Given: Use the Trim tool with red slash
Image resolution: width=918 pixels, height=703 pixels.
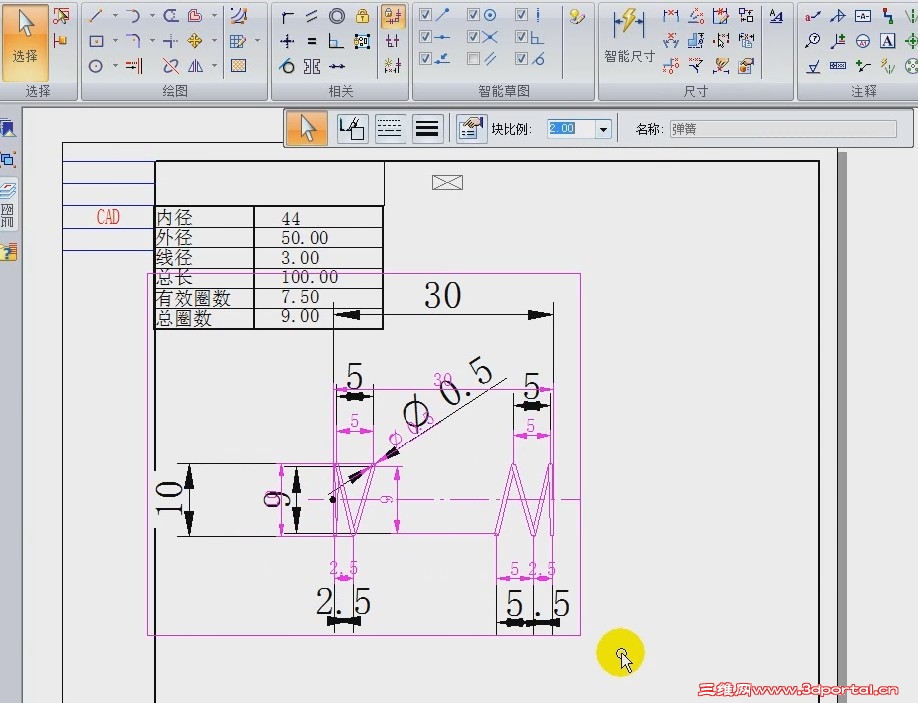Looking at the screenshot, I should coord(170,66).
